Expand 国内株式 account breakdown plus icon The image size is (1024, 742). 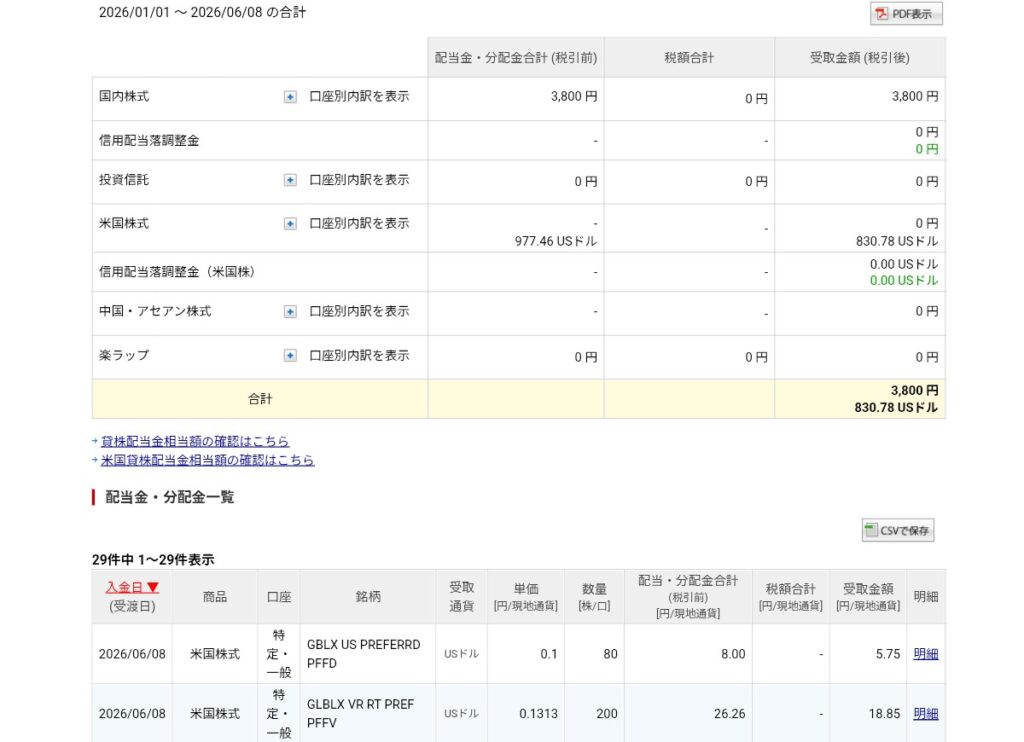coord(290,97)
